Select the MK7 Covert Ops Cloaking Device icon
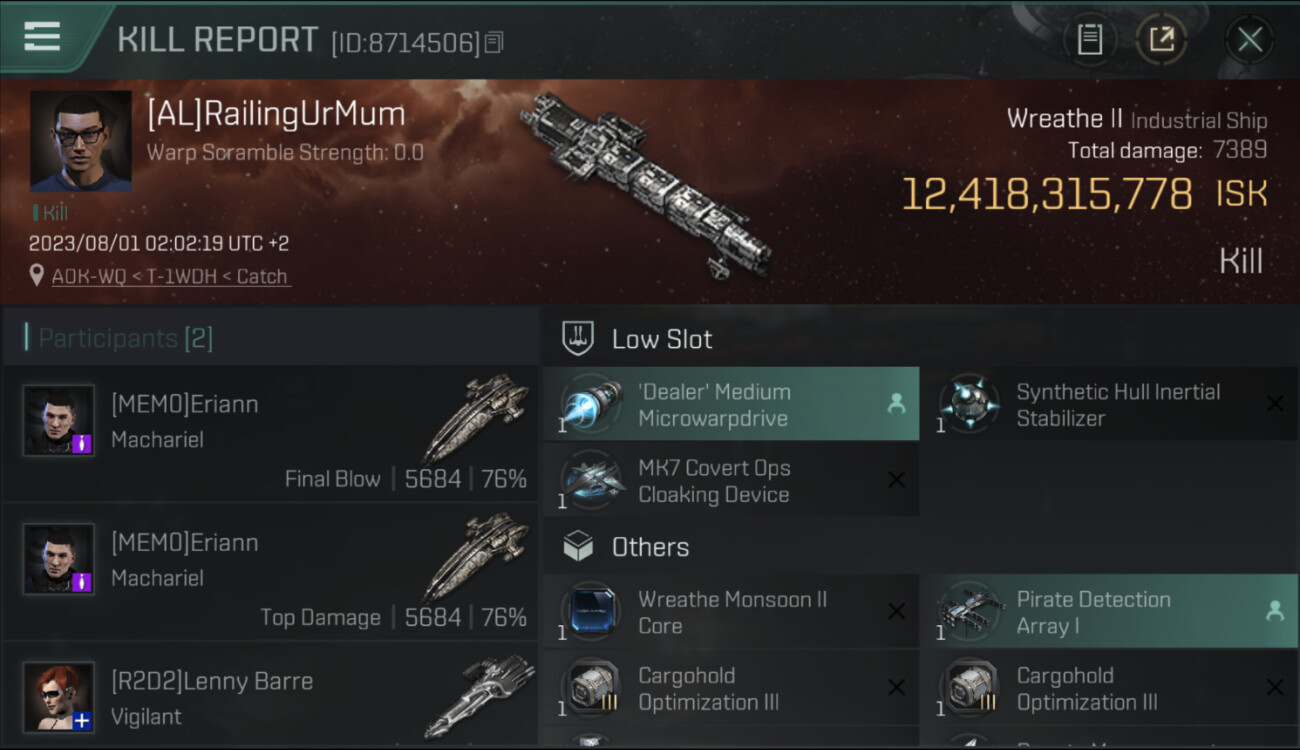 click(589, 480)
